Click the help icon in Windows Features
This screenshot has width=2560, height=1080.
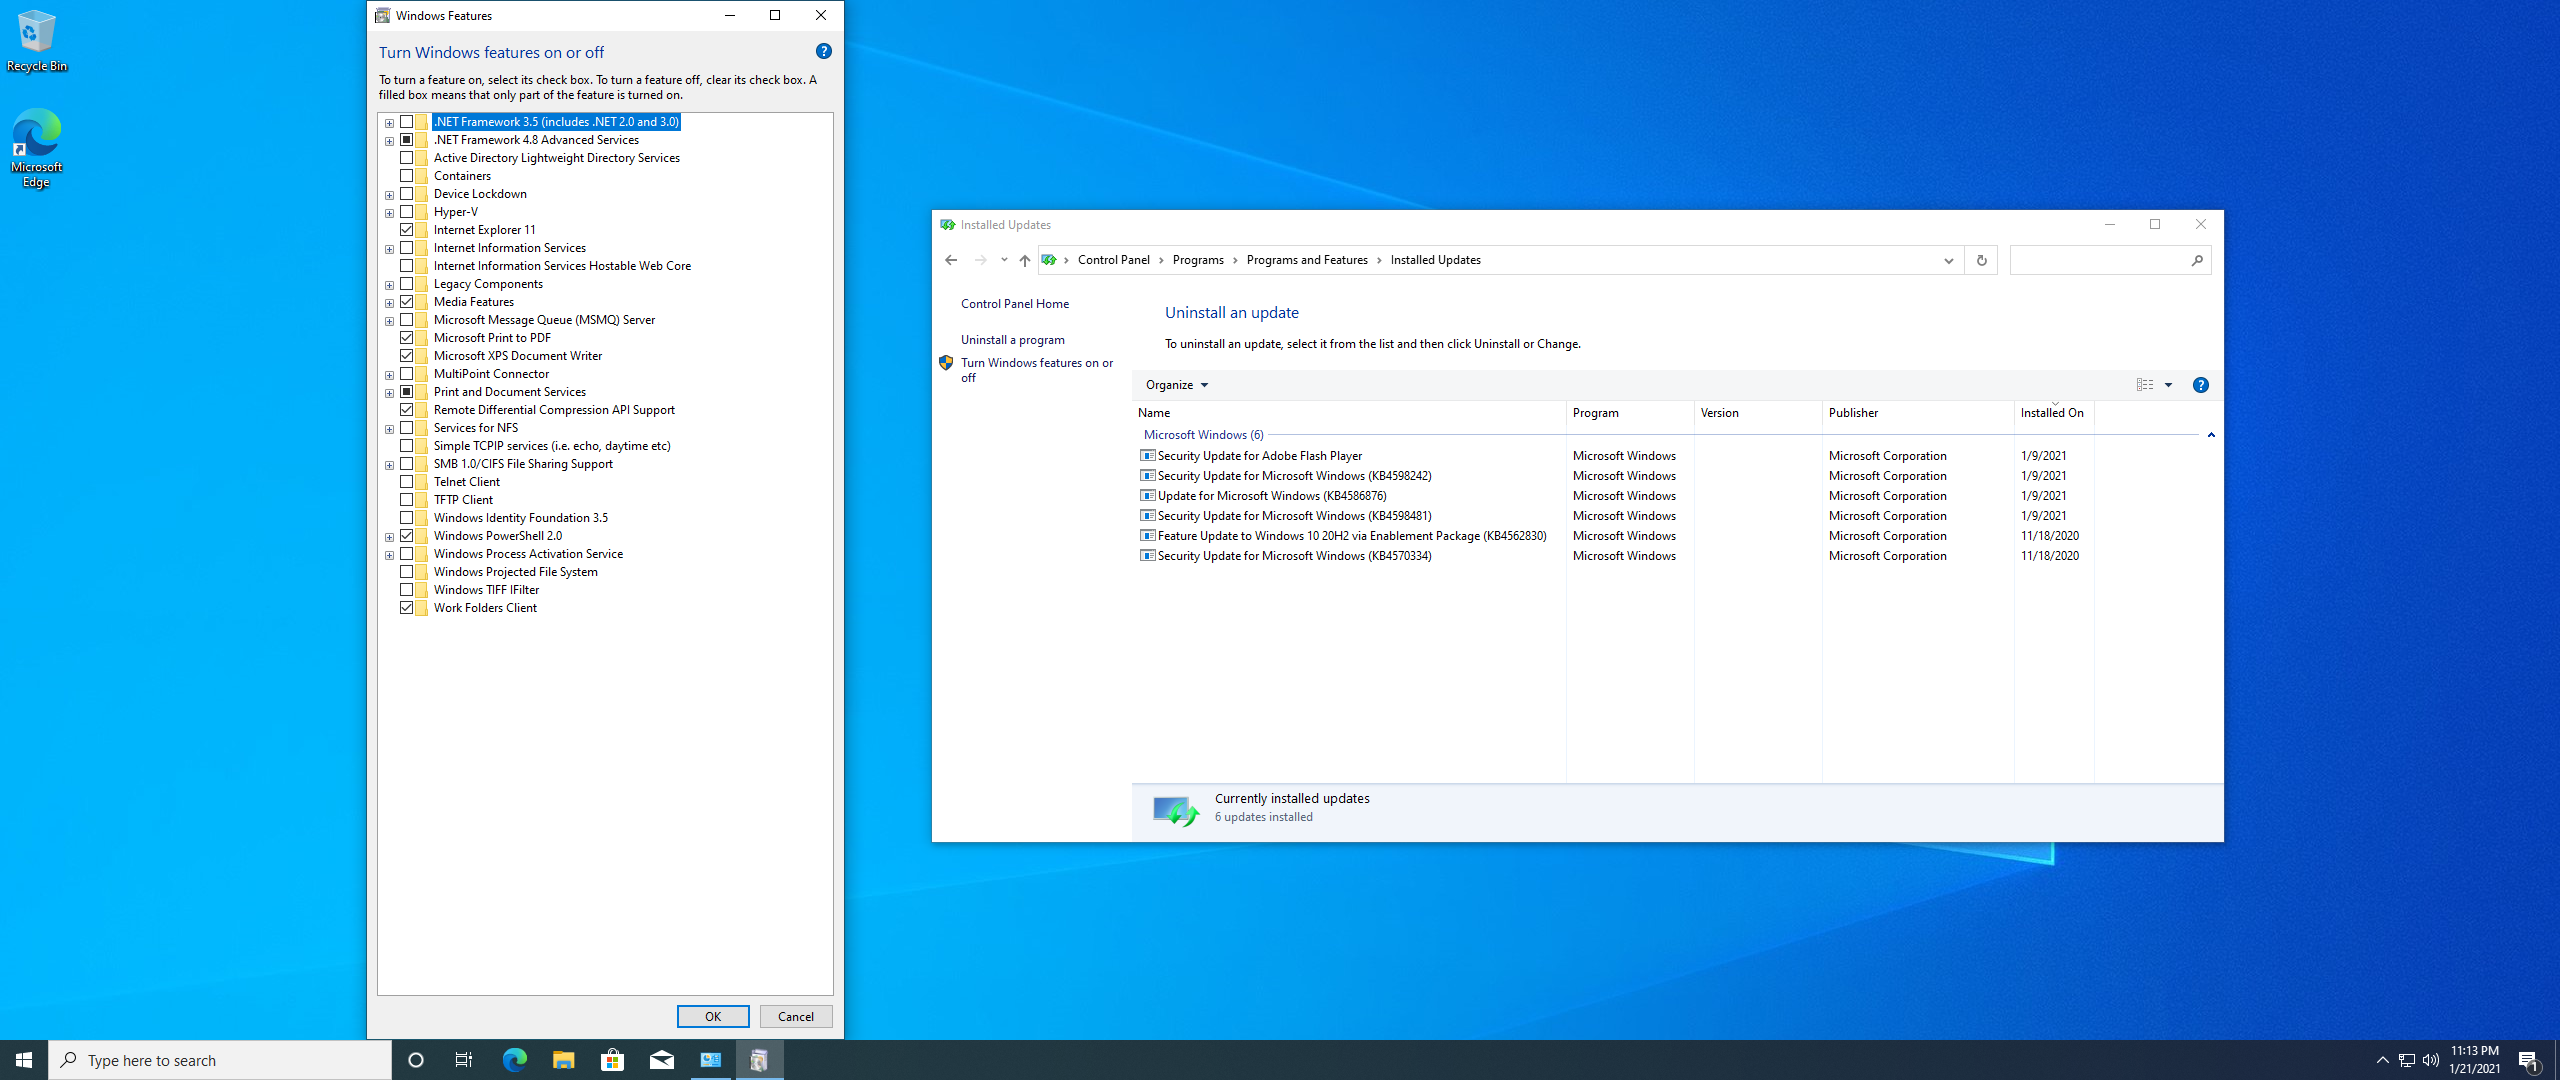(x=823, y=51)
